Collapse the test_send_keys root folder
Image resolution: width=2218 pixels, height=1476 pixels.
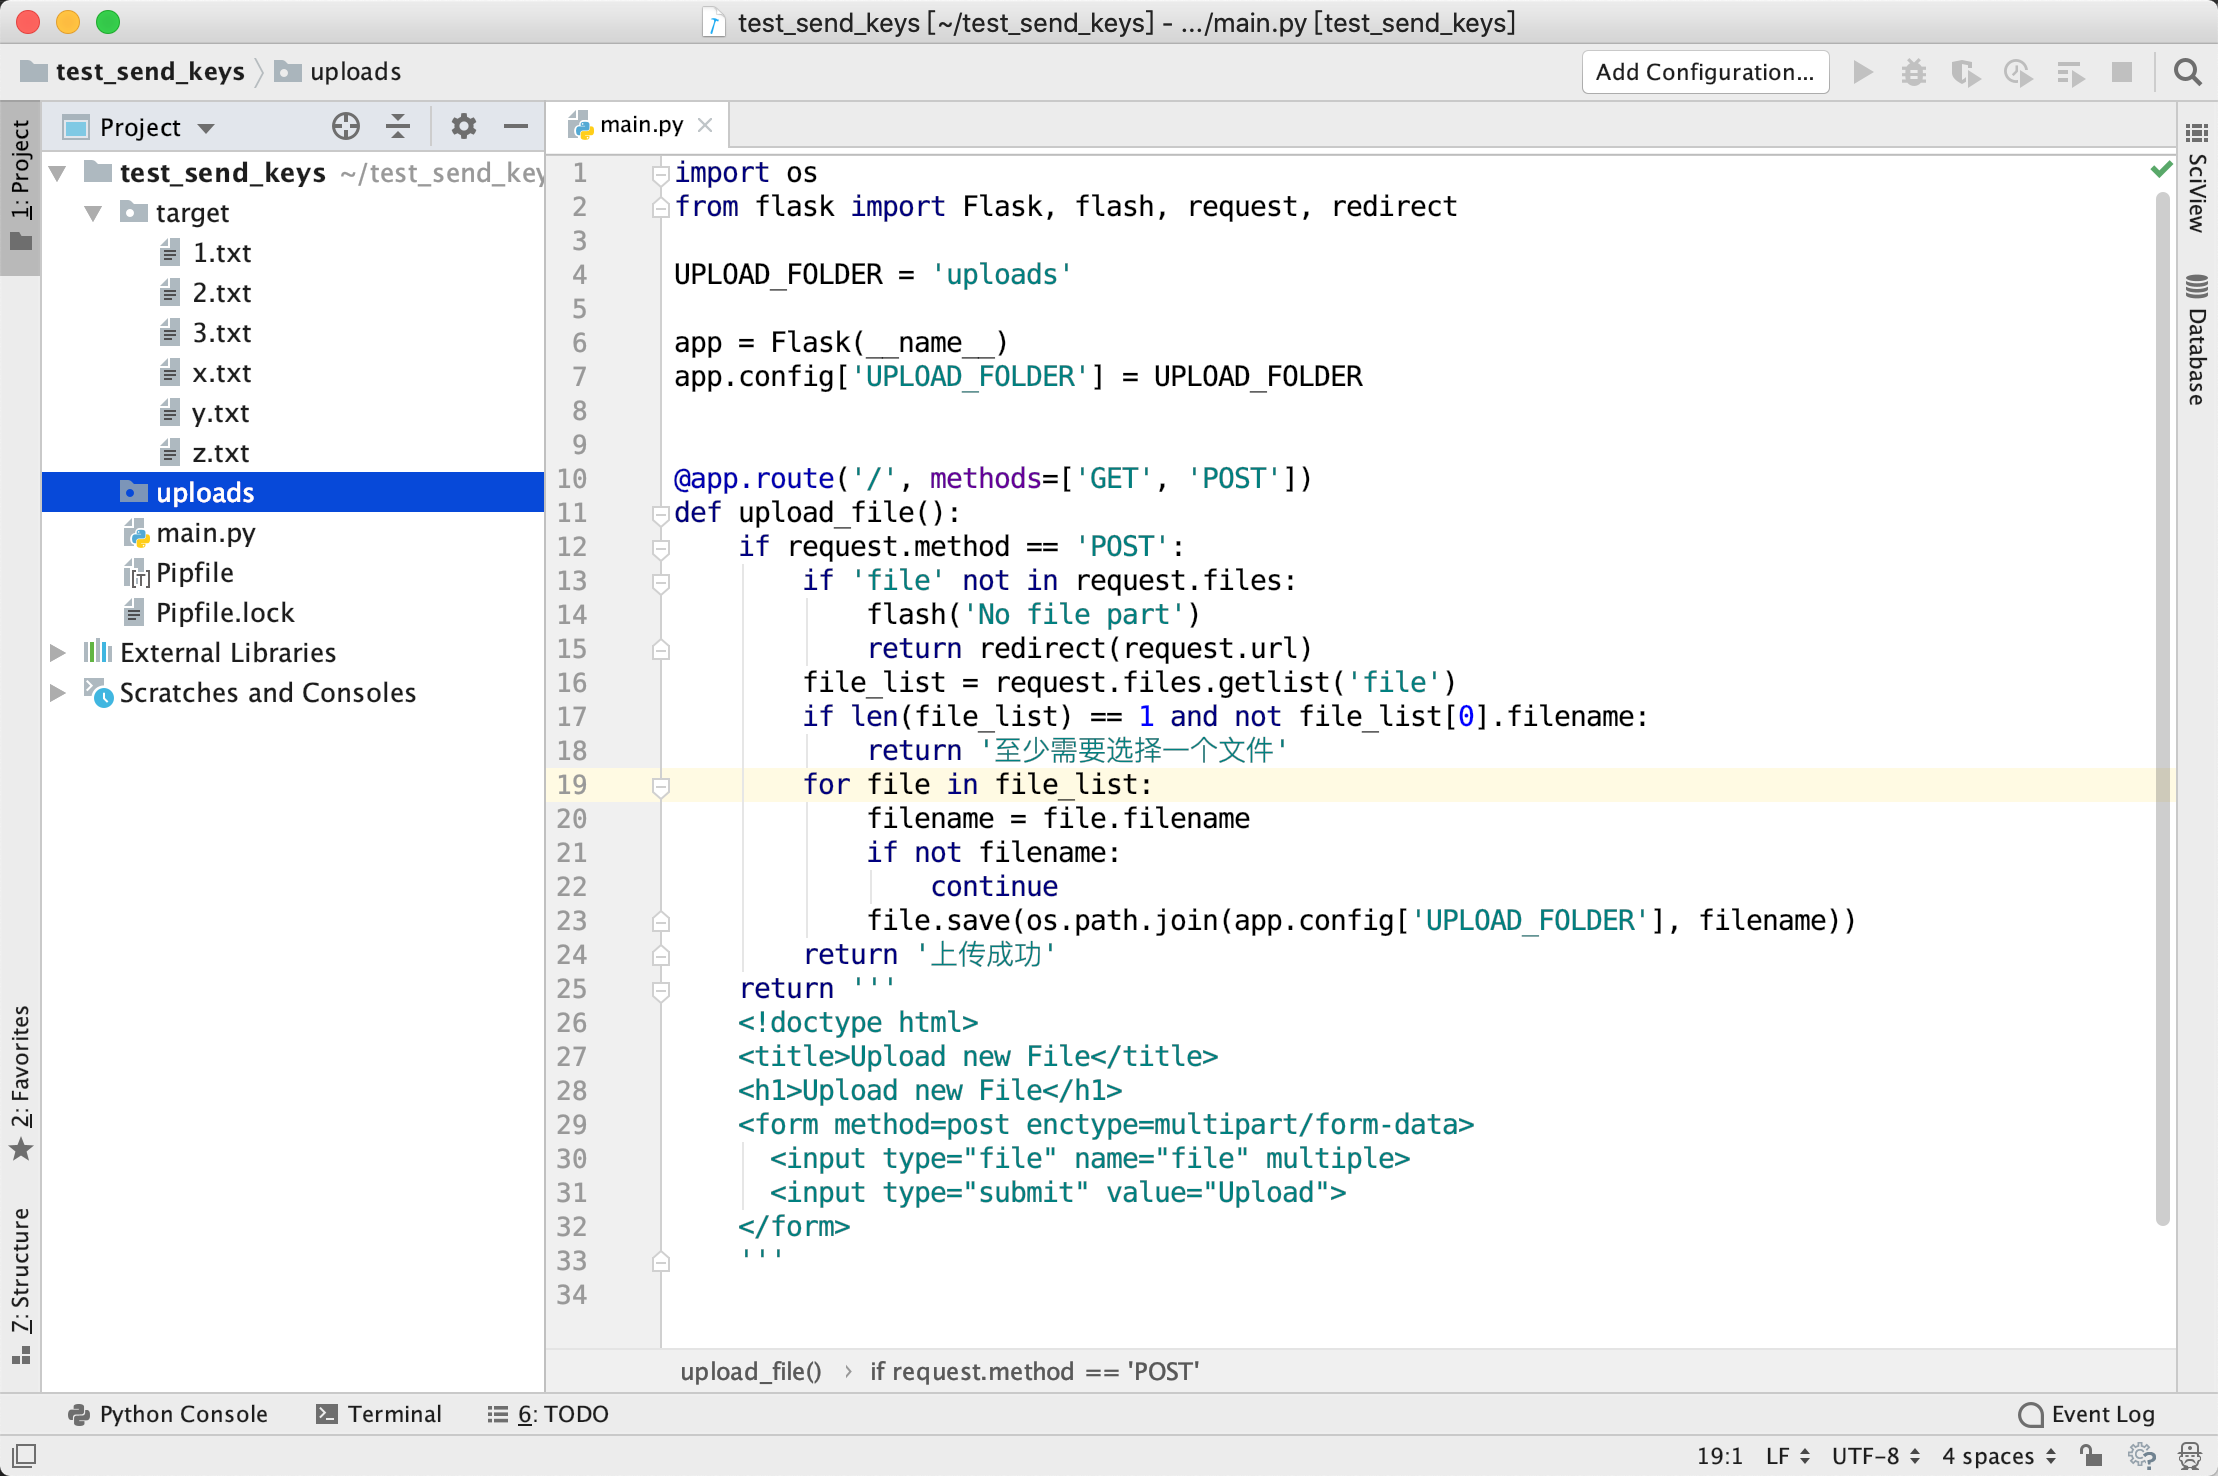[x=58, y=173]
